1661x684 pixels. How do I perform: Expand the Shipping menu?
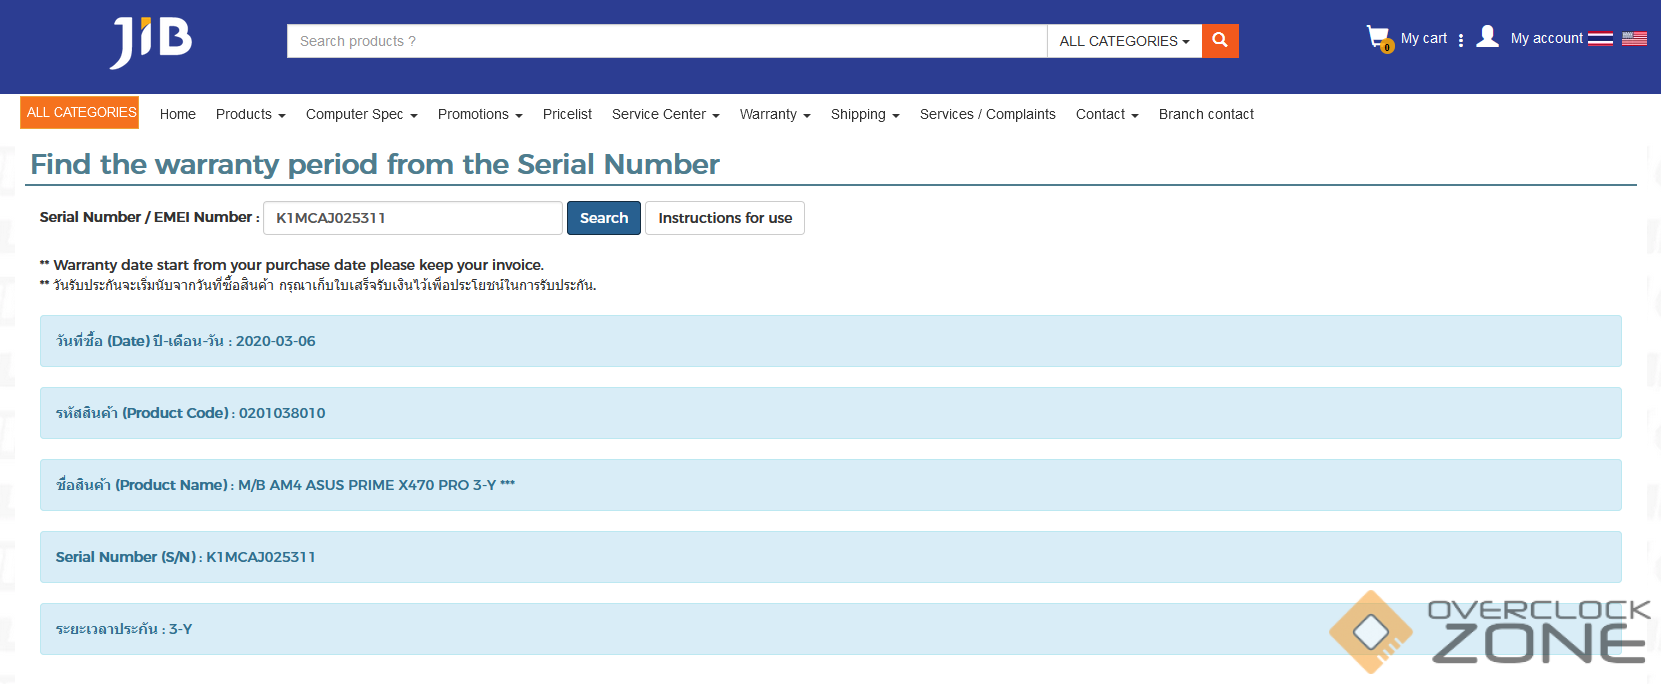[865, 114]
